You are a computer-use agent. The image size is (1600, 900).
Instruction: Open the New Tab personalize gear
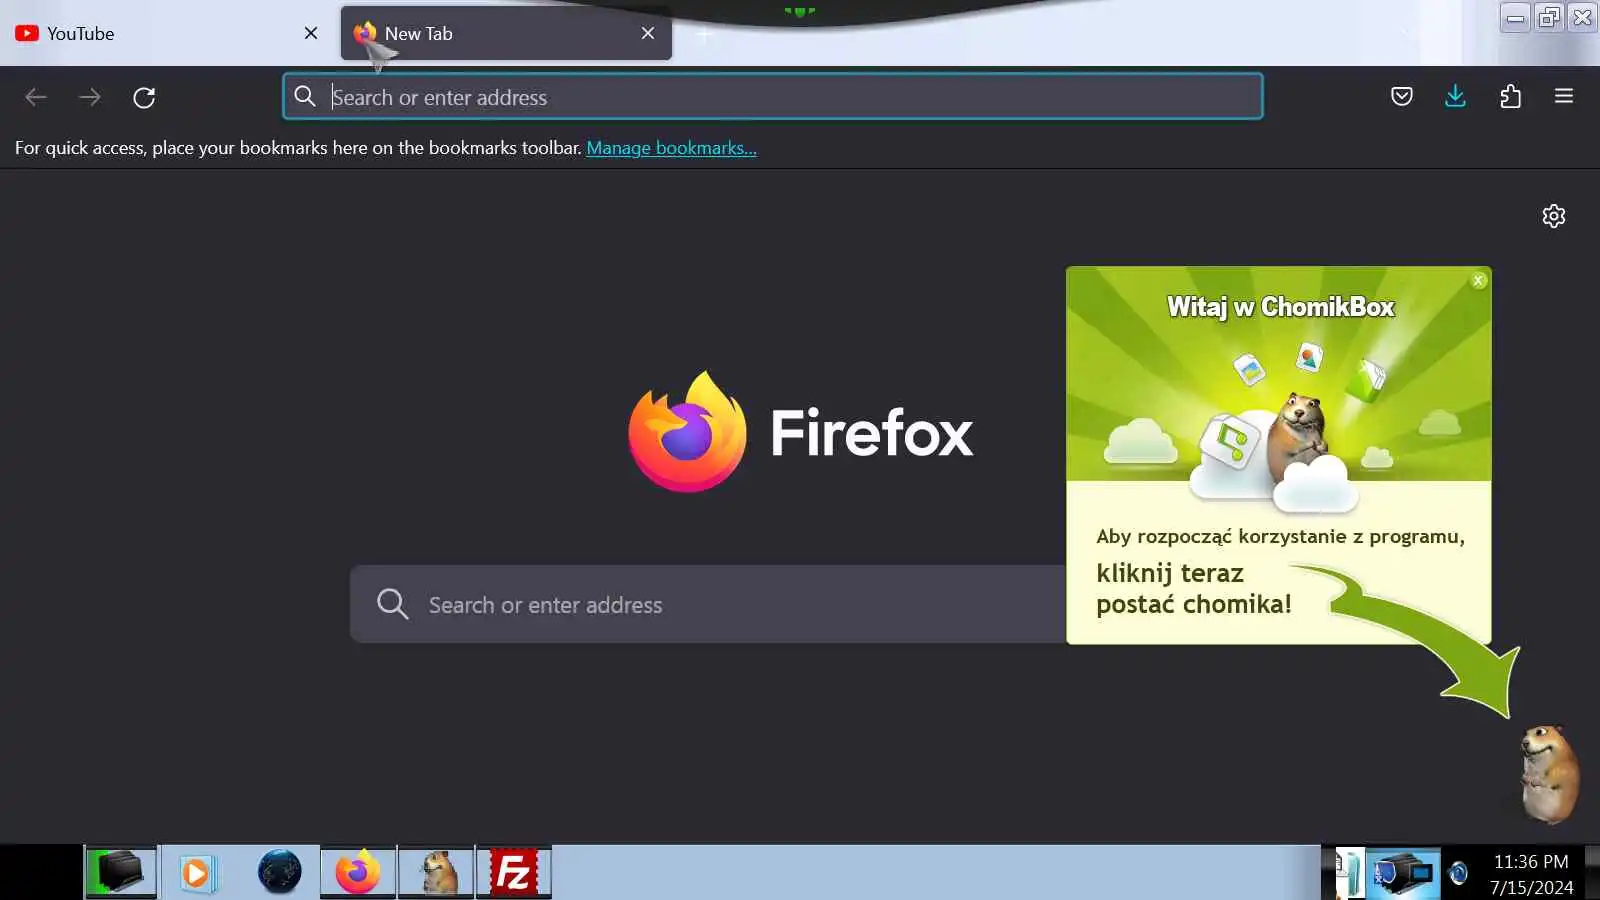click(1553, 216)
